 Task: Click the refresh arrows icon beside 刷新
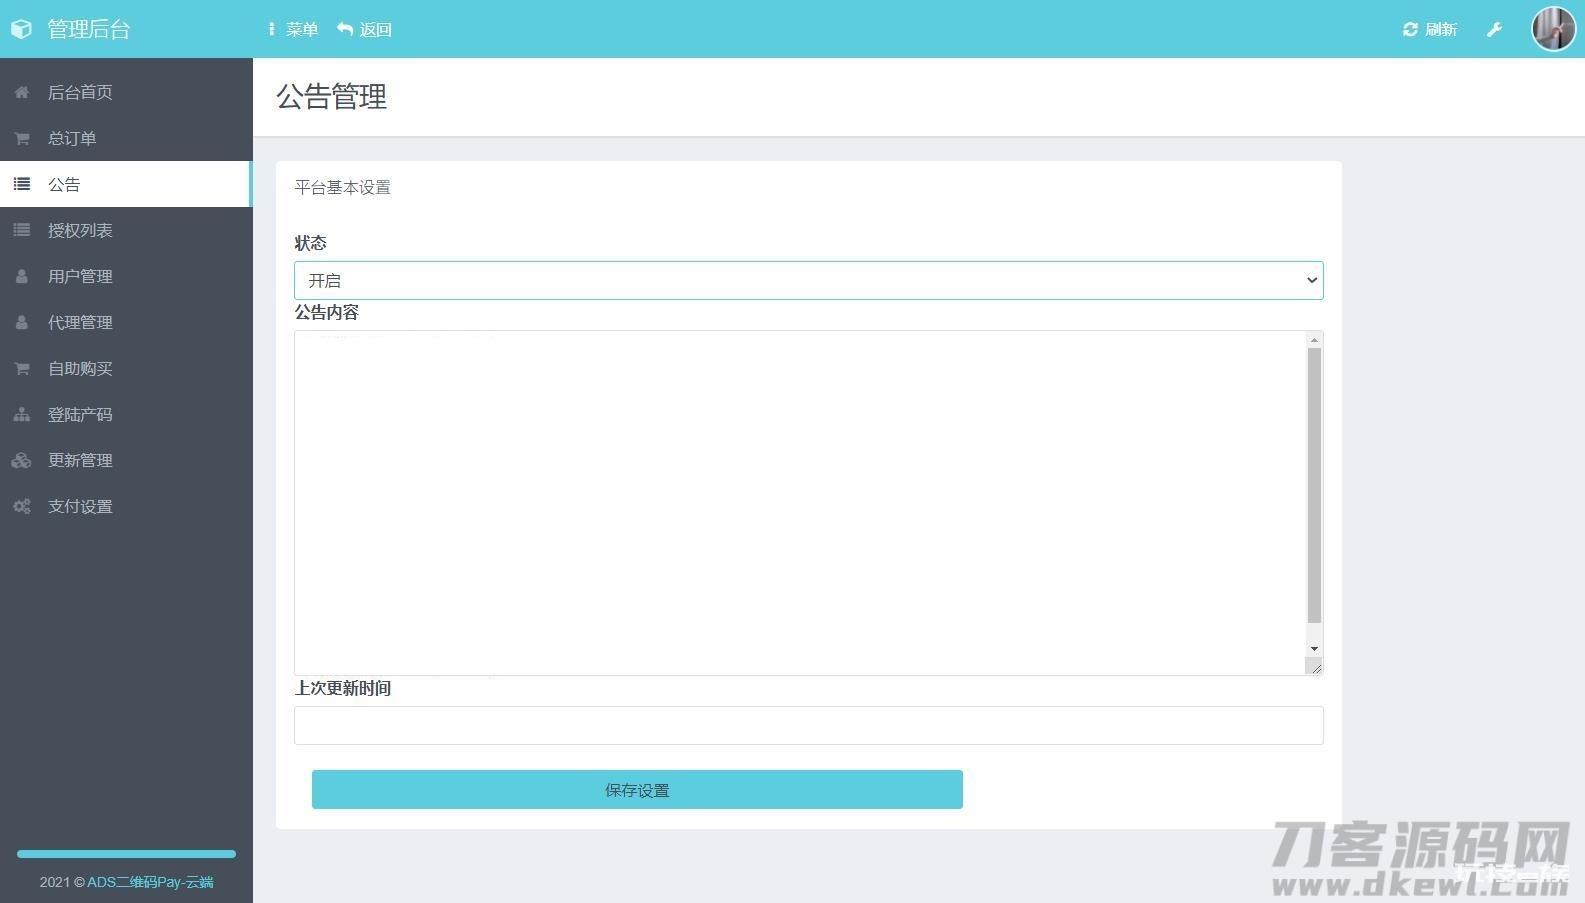click(1410, 29)
